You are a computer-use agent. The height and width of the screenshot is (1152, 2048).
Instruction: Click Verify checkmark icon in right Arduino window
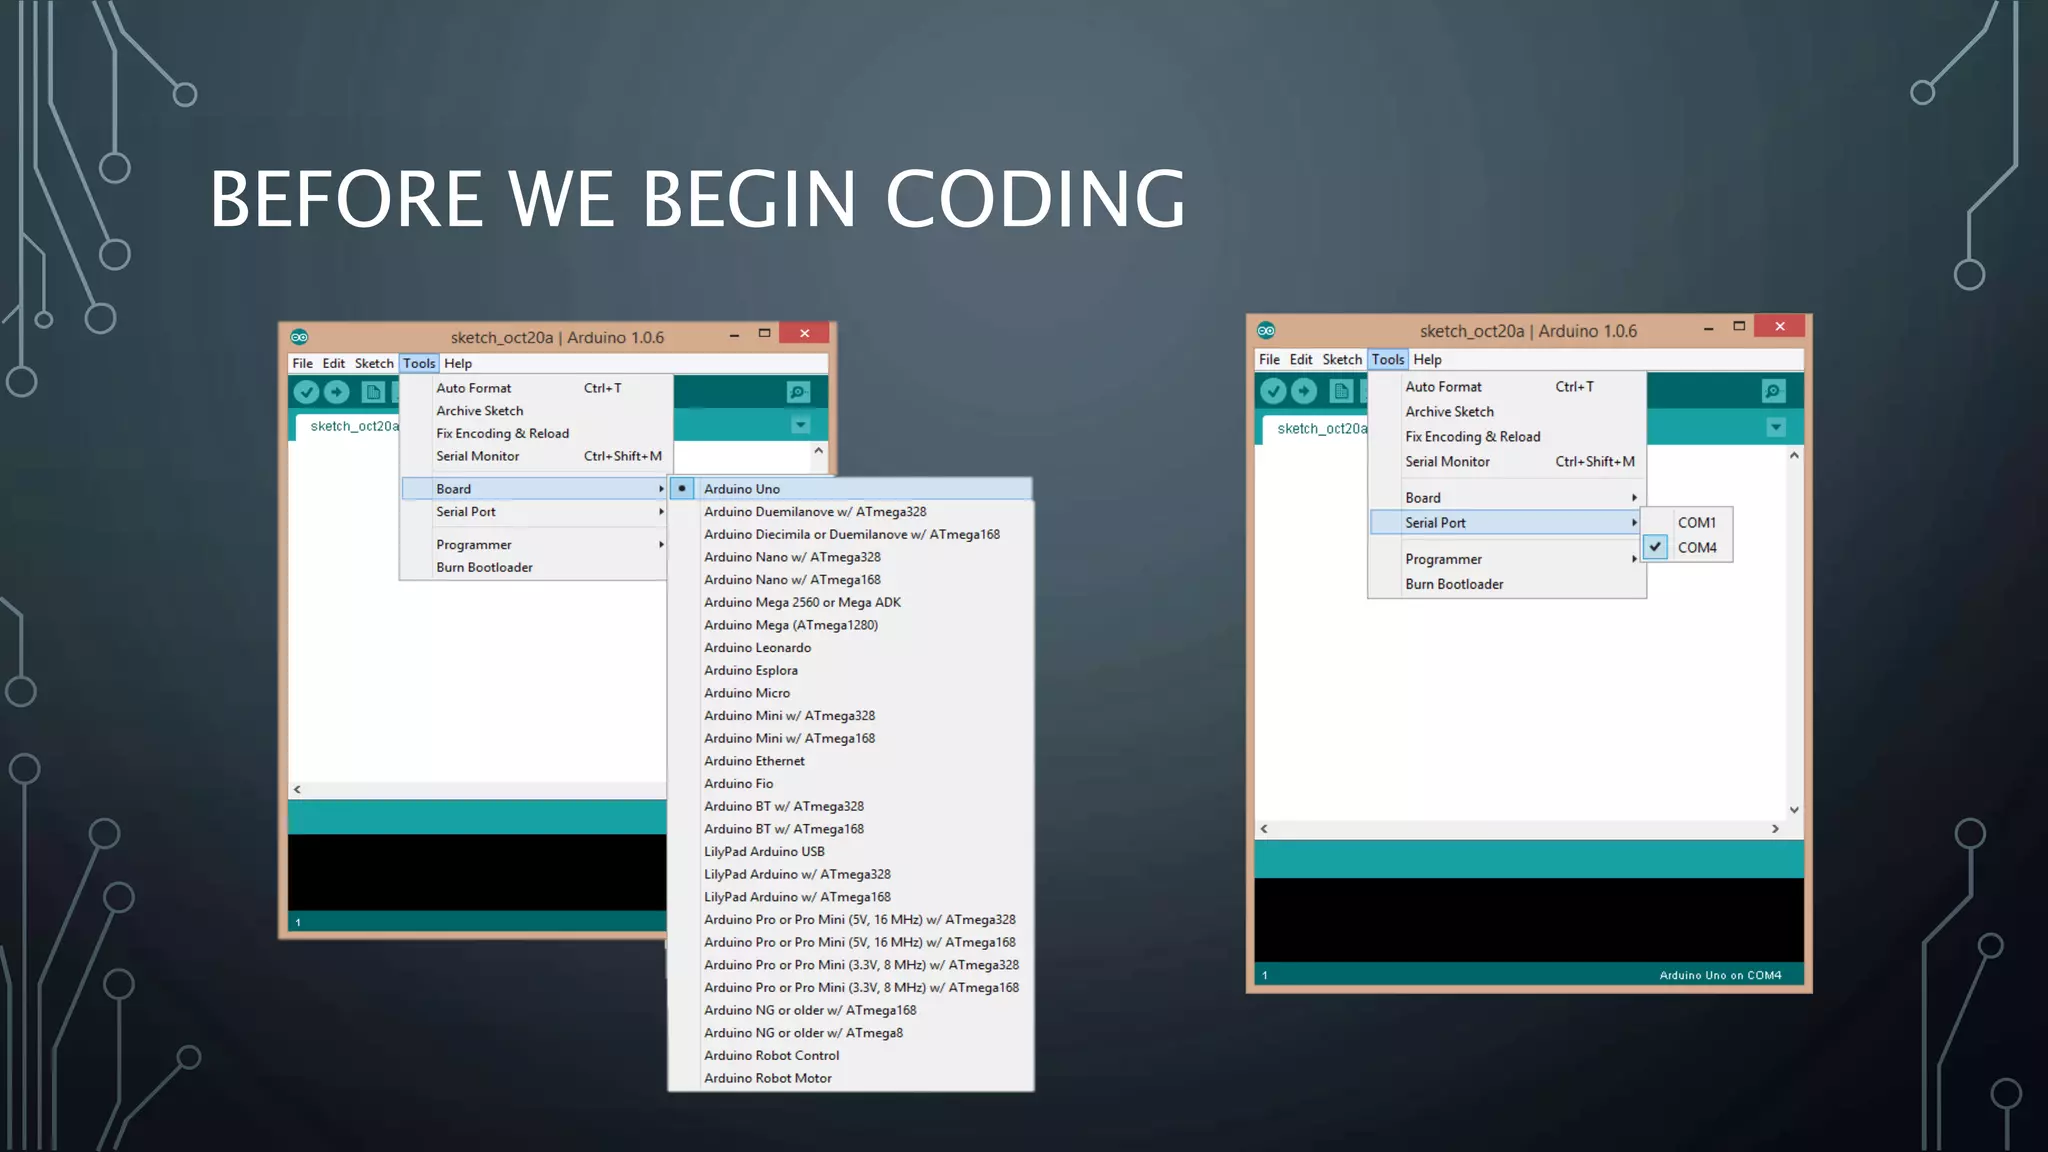(x=1273, y=391)
